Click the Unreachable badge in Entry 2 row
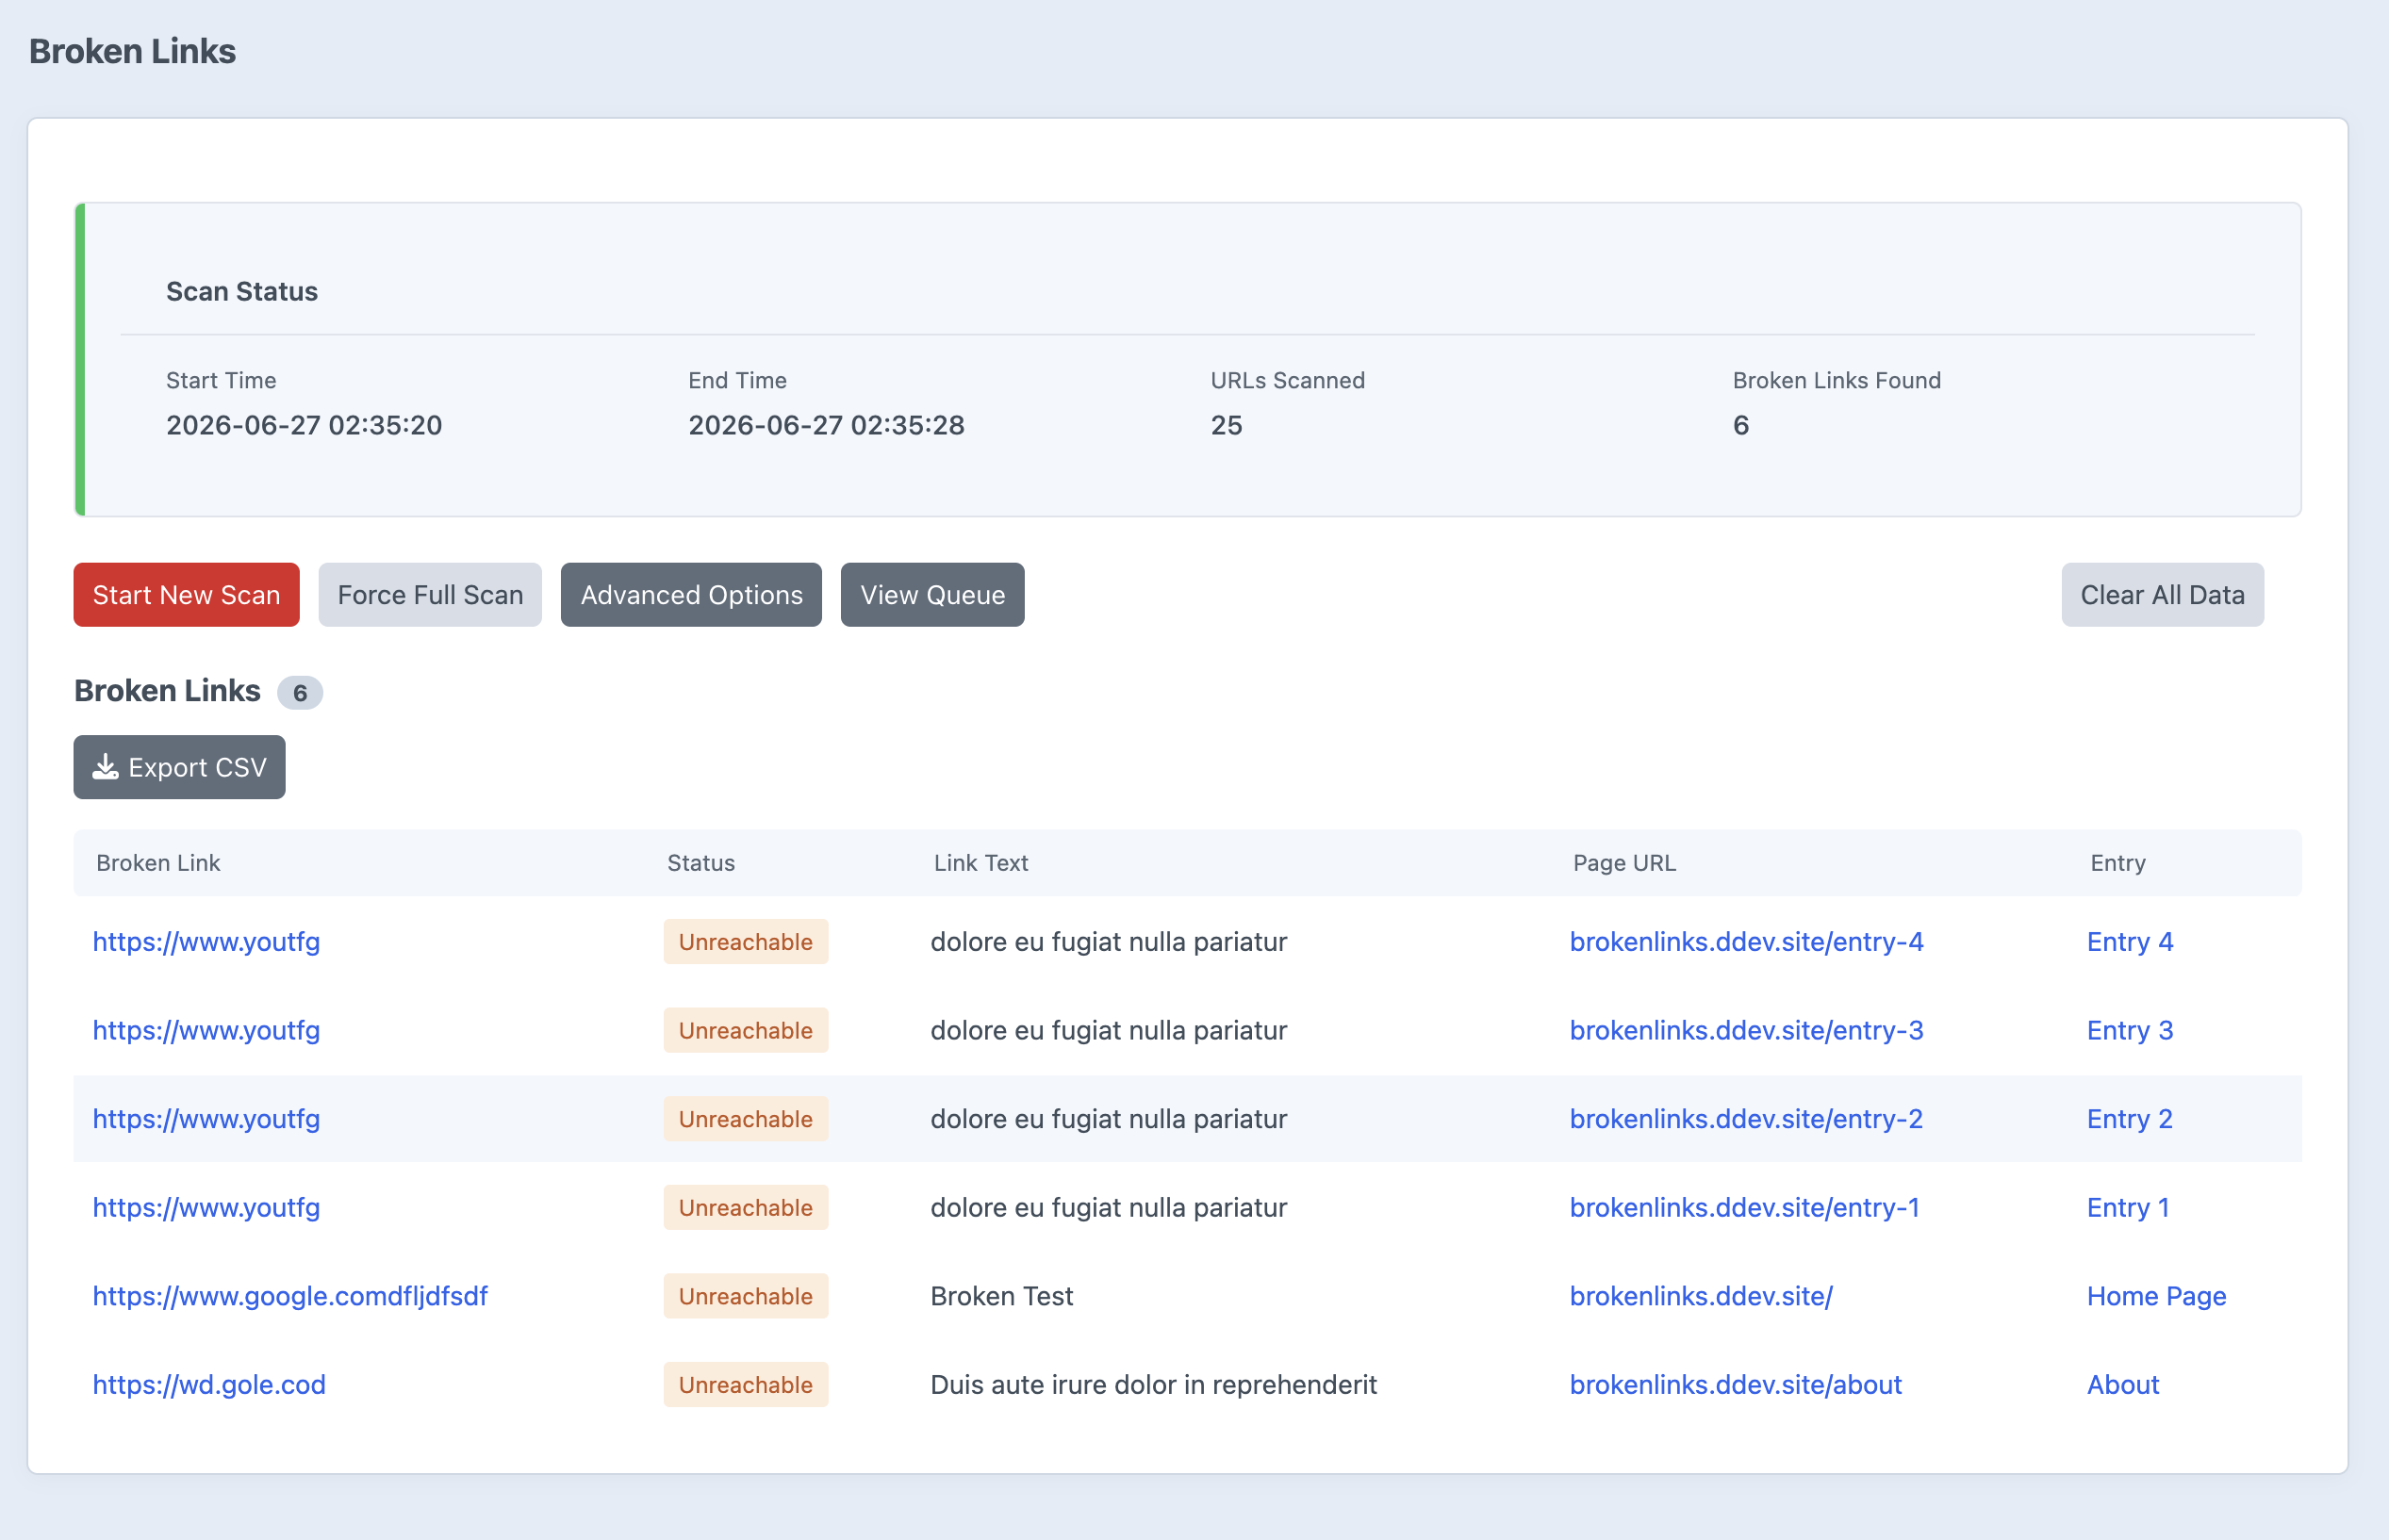The height and width of the screenshot is (1540, 2389). [746, 1119]
